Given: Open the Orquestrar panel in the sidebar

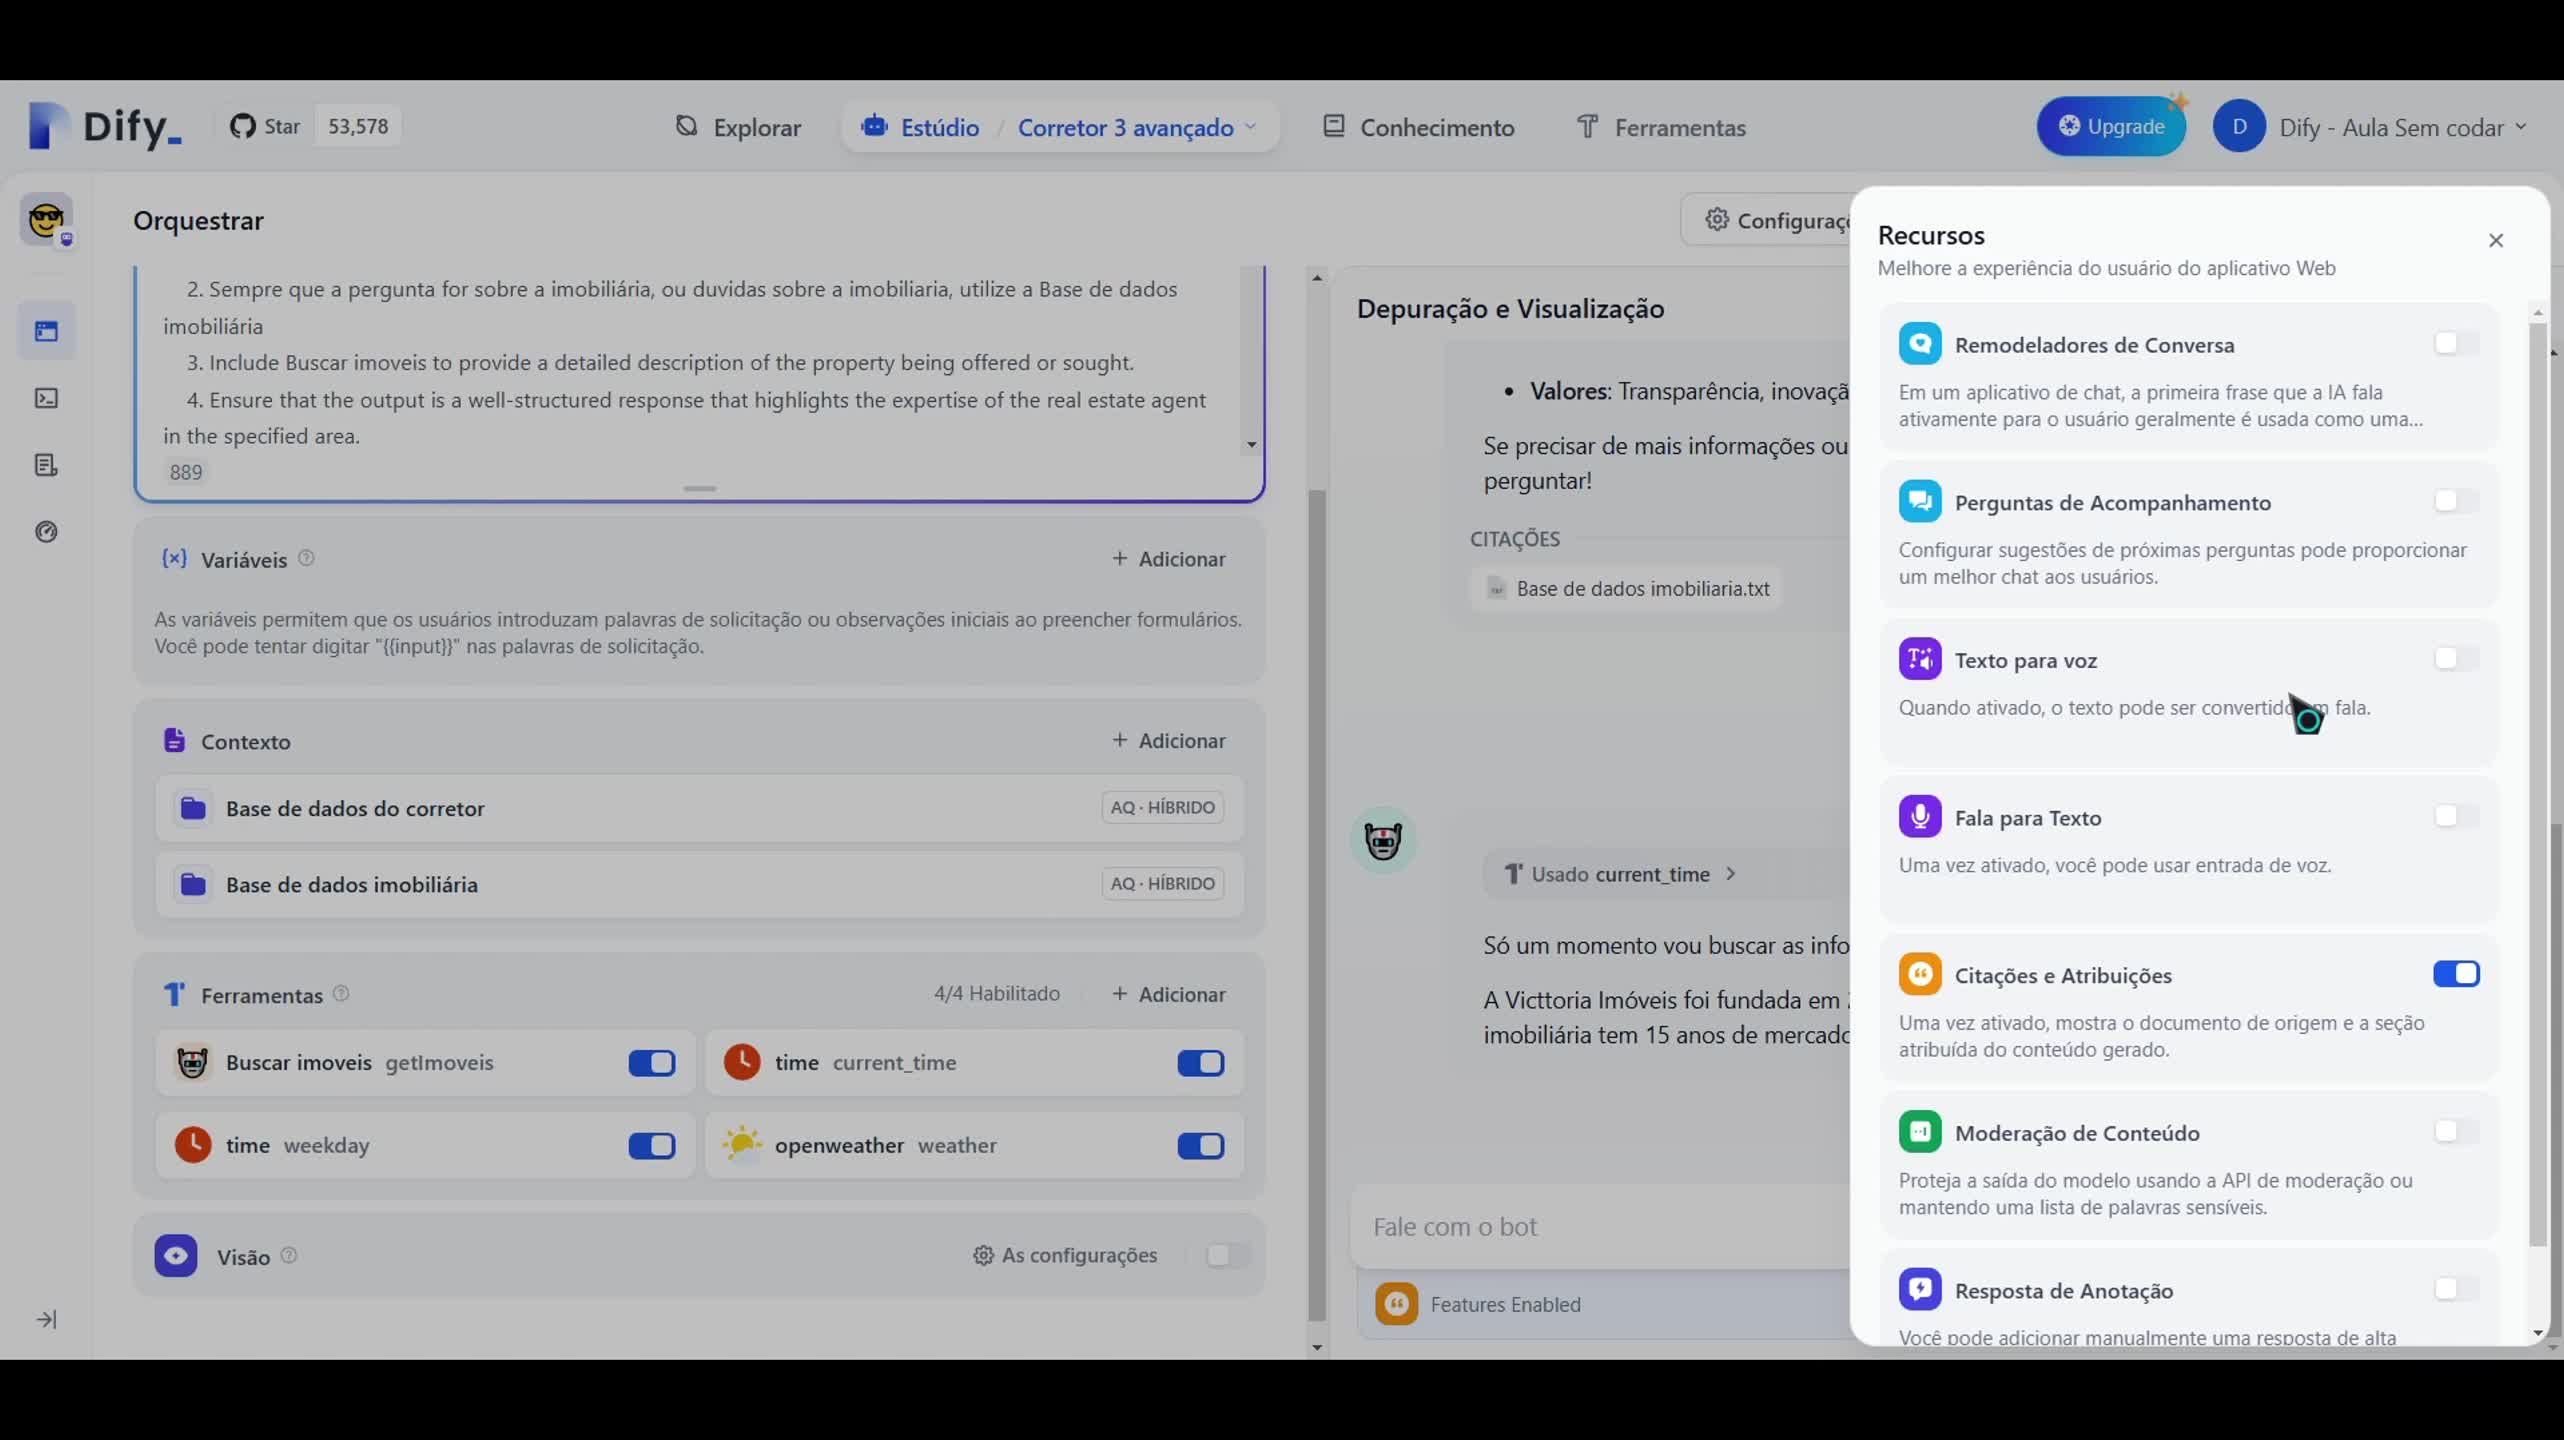Looking at the screenshot, I should tap(47, 330).
